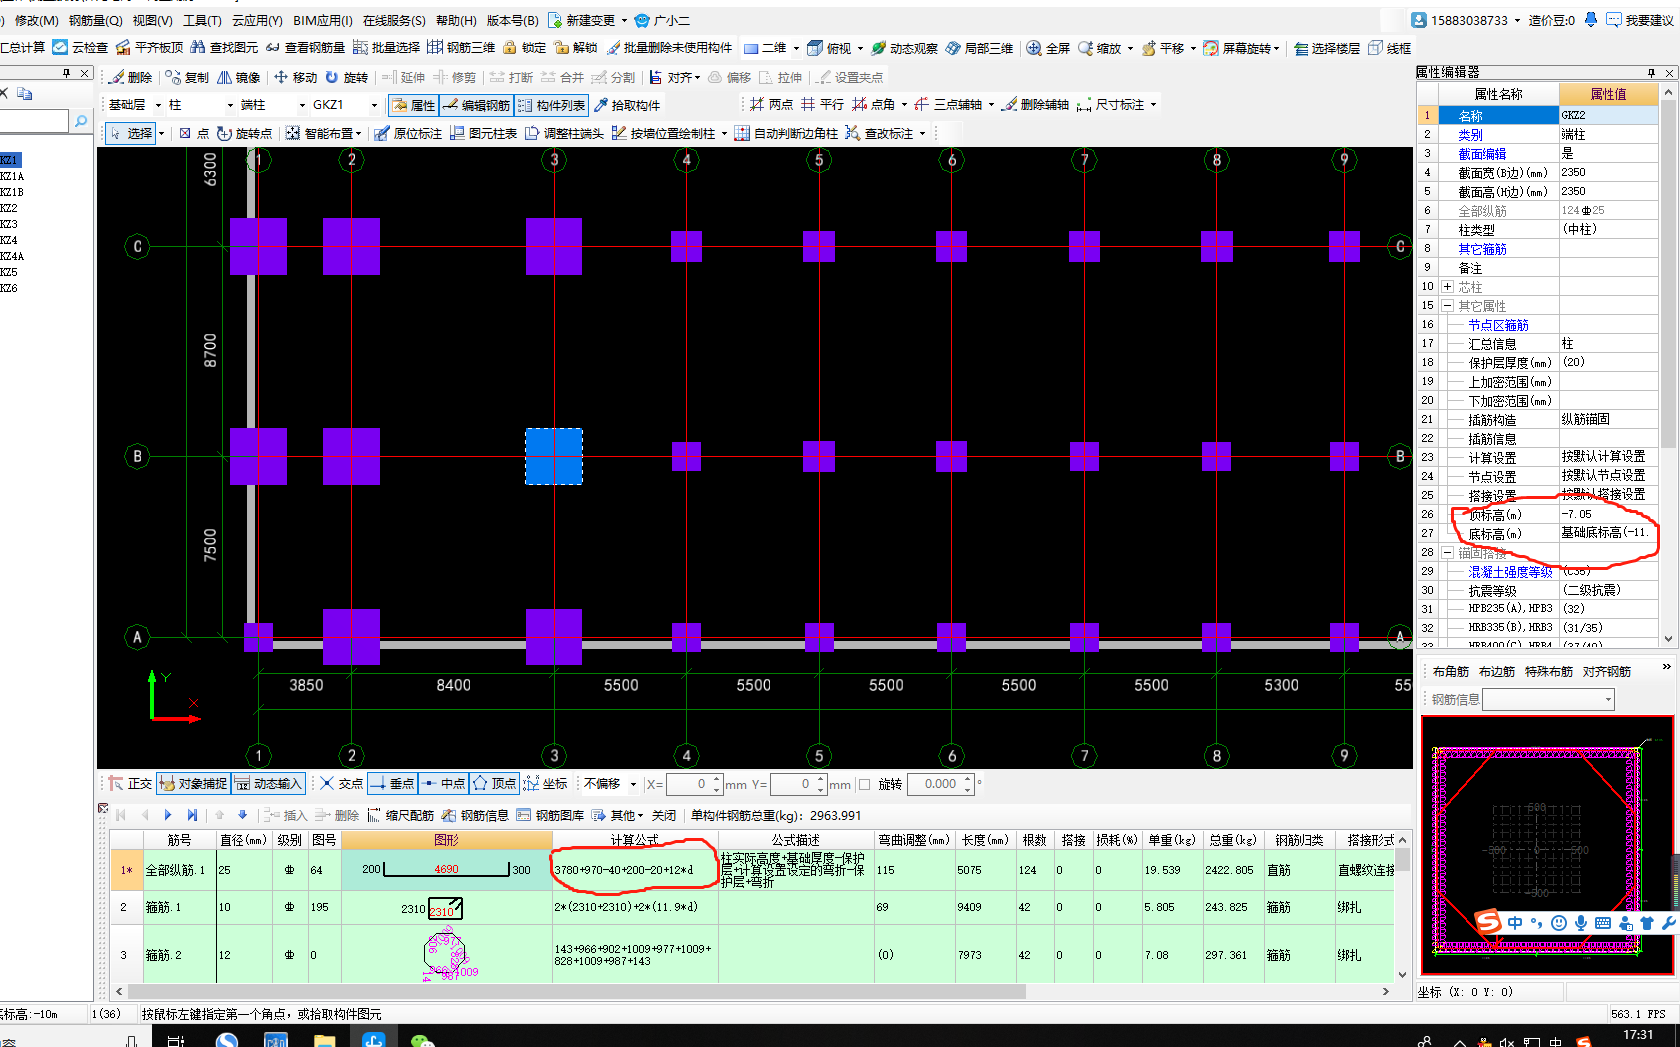Check the 旋转 rotation checkbox
This screenshot has height=1047, width=1680.
(x=864, y=784)
